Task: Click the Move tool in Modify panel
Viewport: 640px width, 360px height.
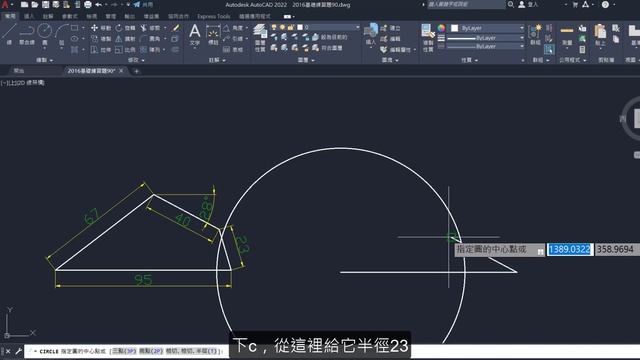Action: [100, 28]
